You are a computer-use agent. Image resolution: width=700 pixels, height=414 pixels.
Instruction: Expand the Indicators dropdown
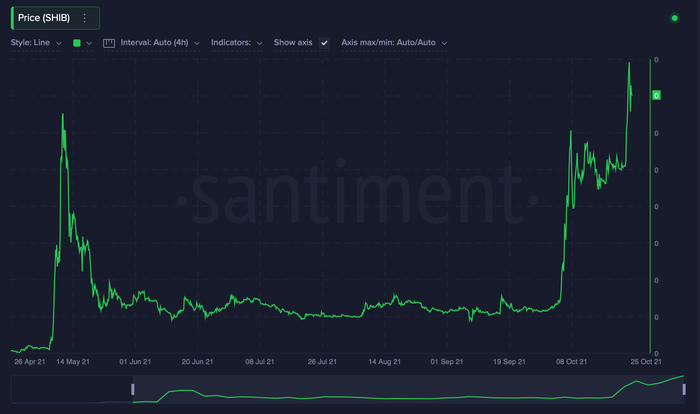pos(237,43)
